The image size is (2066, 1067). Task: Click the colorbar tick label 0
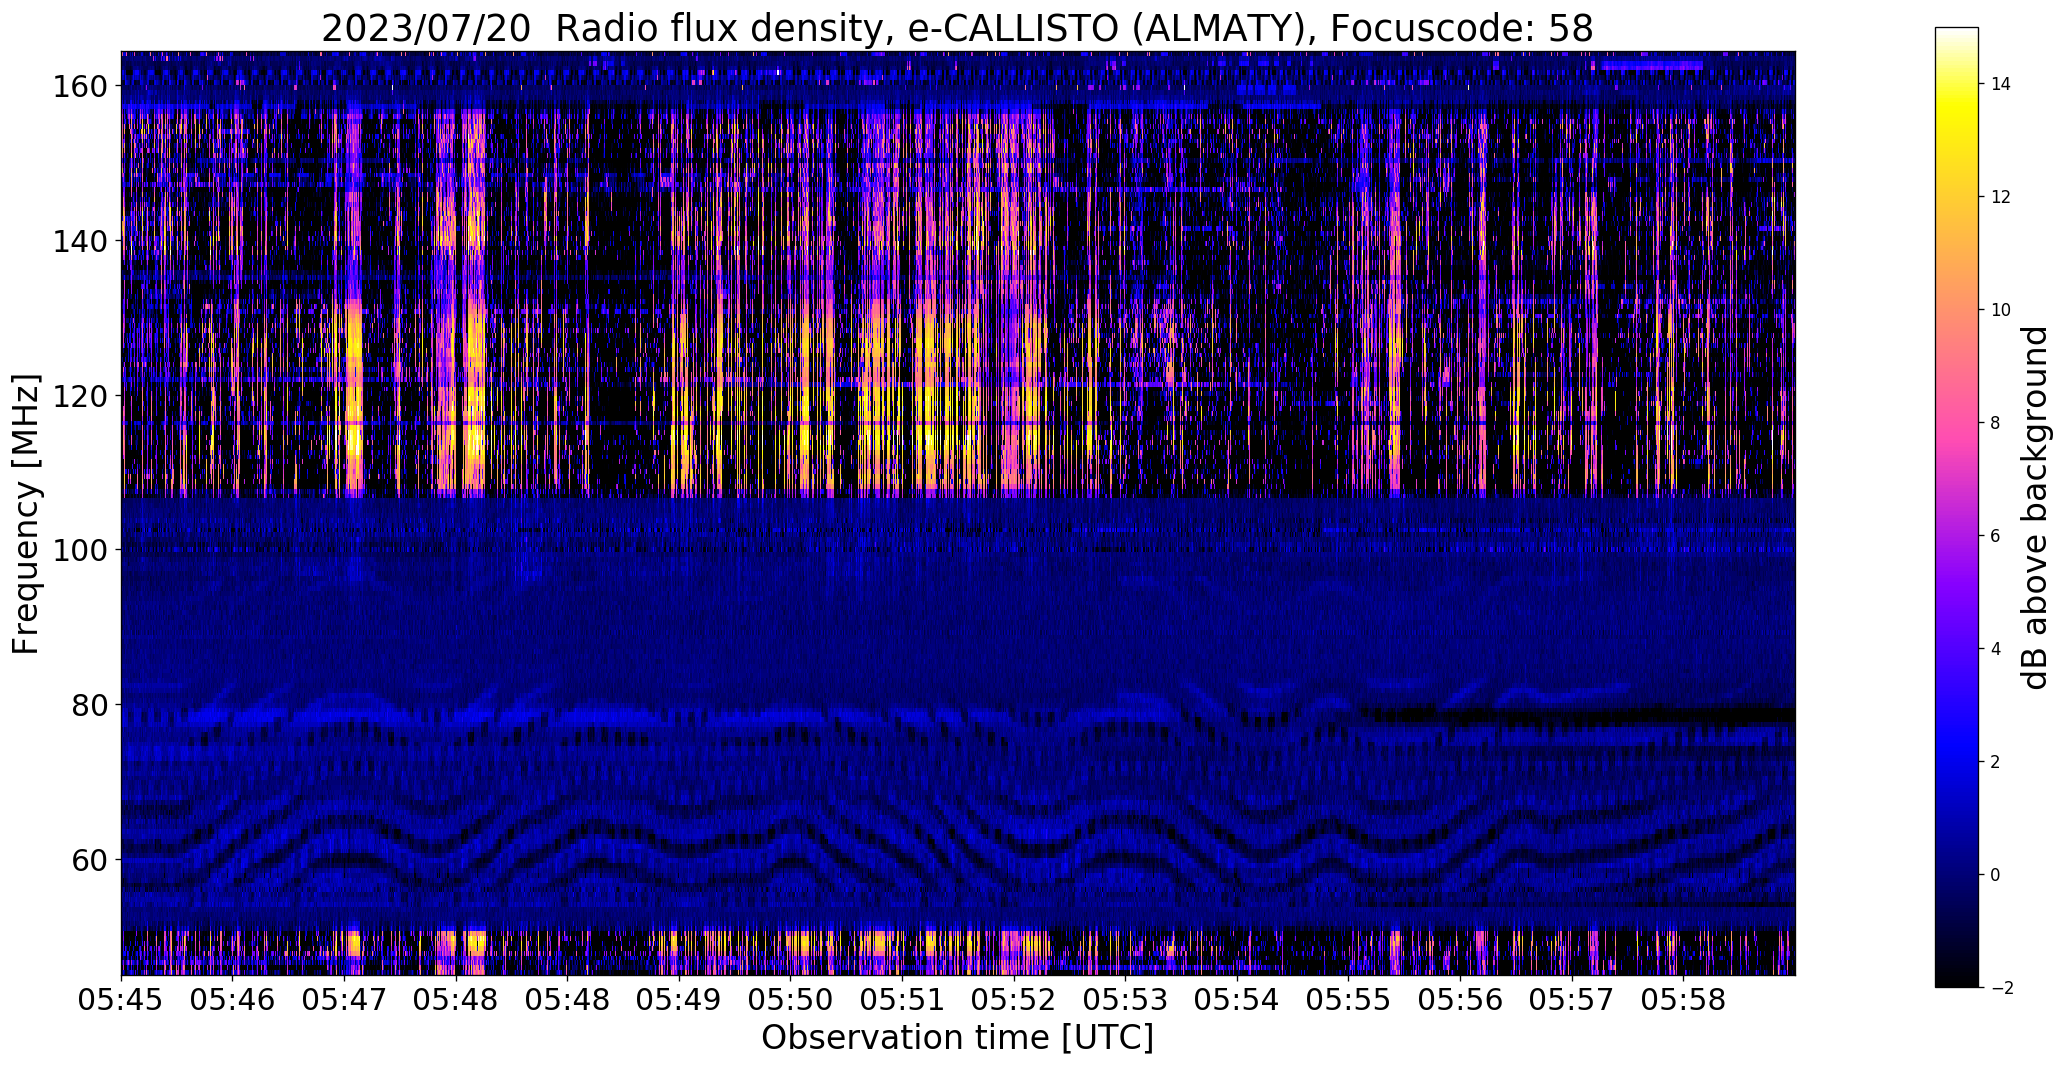click(x=1995, y=875)
